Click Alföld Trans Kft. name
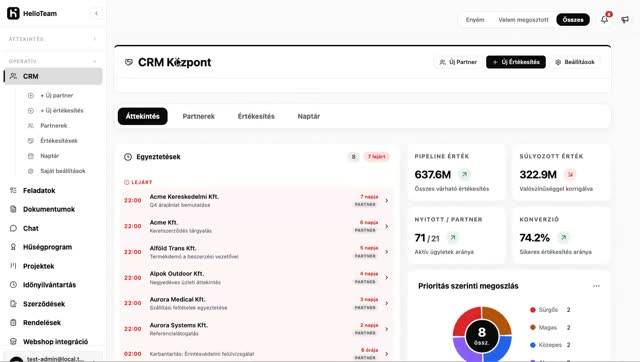Viewport: 640px width, 362px height. tap(173, 248)
